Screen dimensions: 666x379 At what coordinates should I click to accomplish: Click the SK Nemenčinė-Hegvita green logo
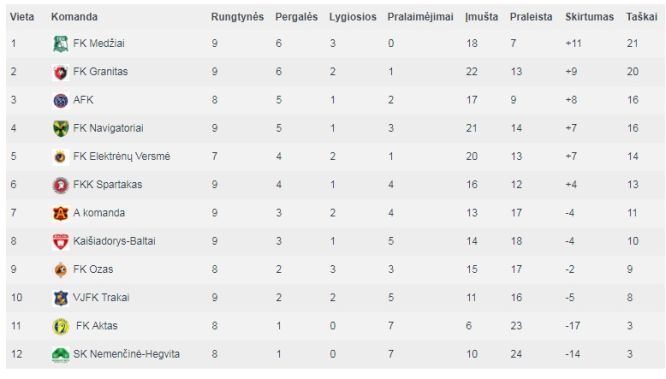tap(60, 354)
